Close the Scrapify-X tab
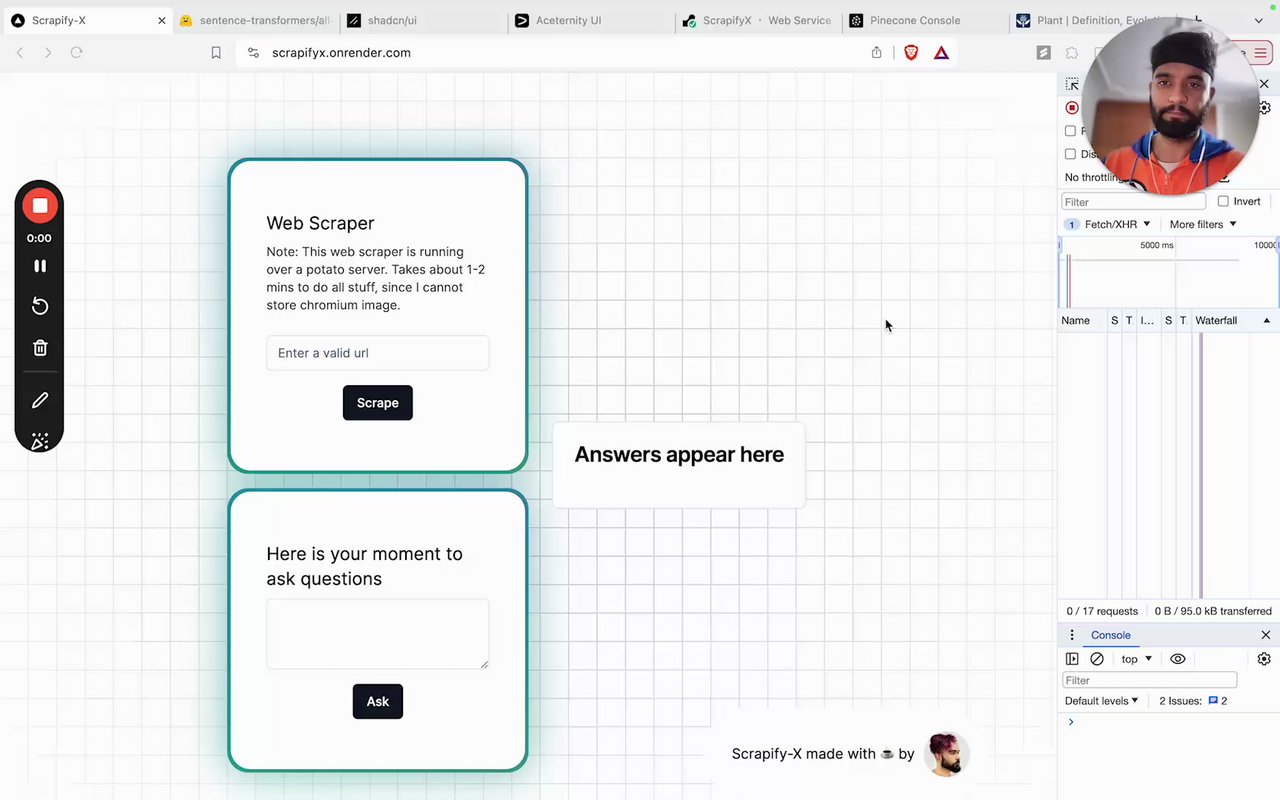 (162, 20)
